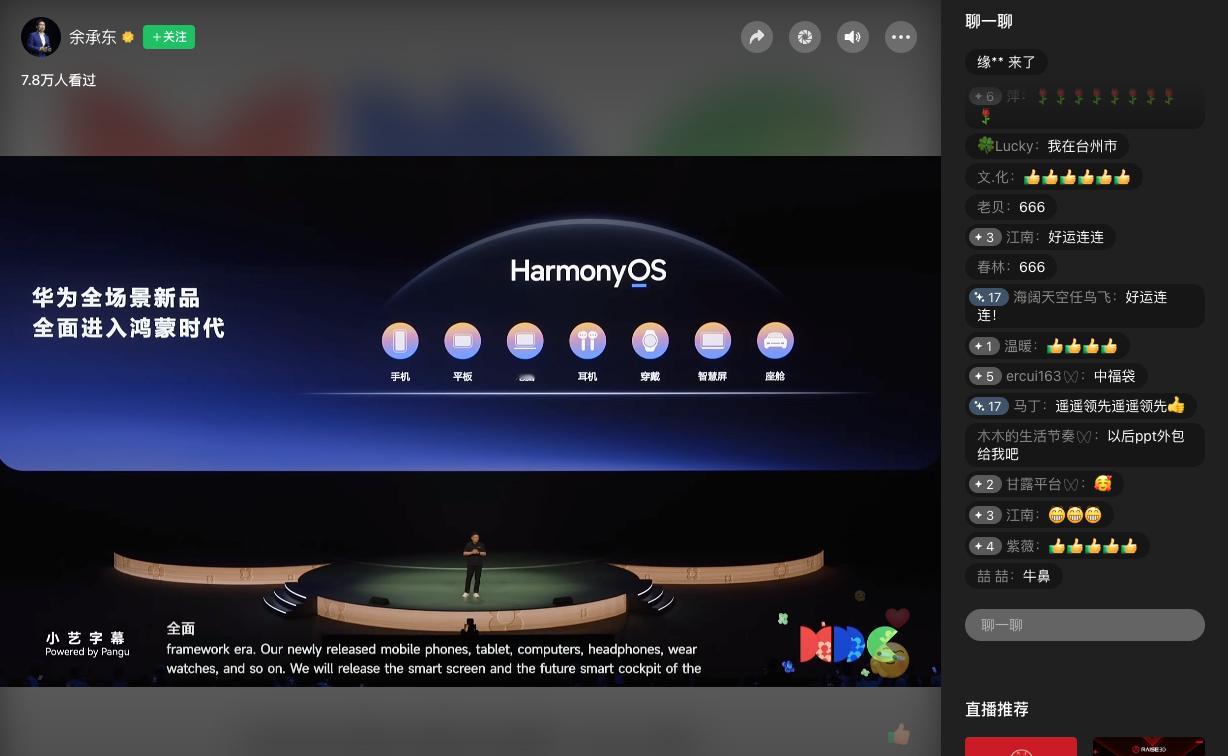Click the streamer name 余承东

pos(93,37)
